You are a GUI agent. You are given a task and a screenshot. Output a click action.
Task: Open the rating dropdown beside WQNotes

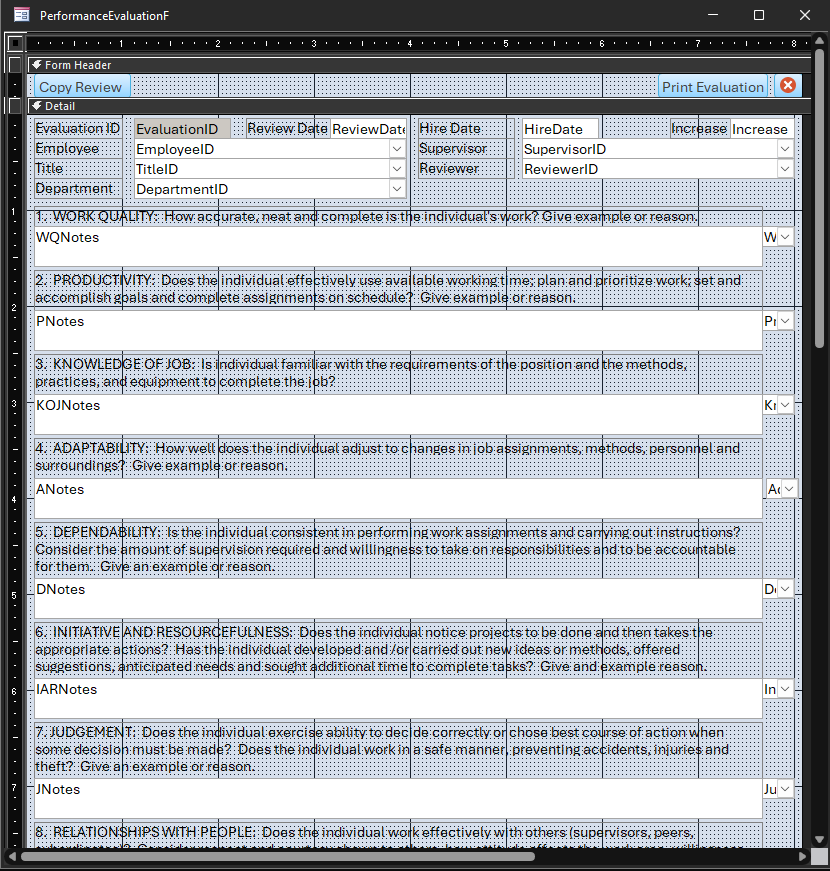[x=785, y=237]
